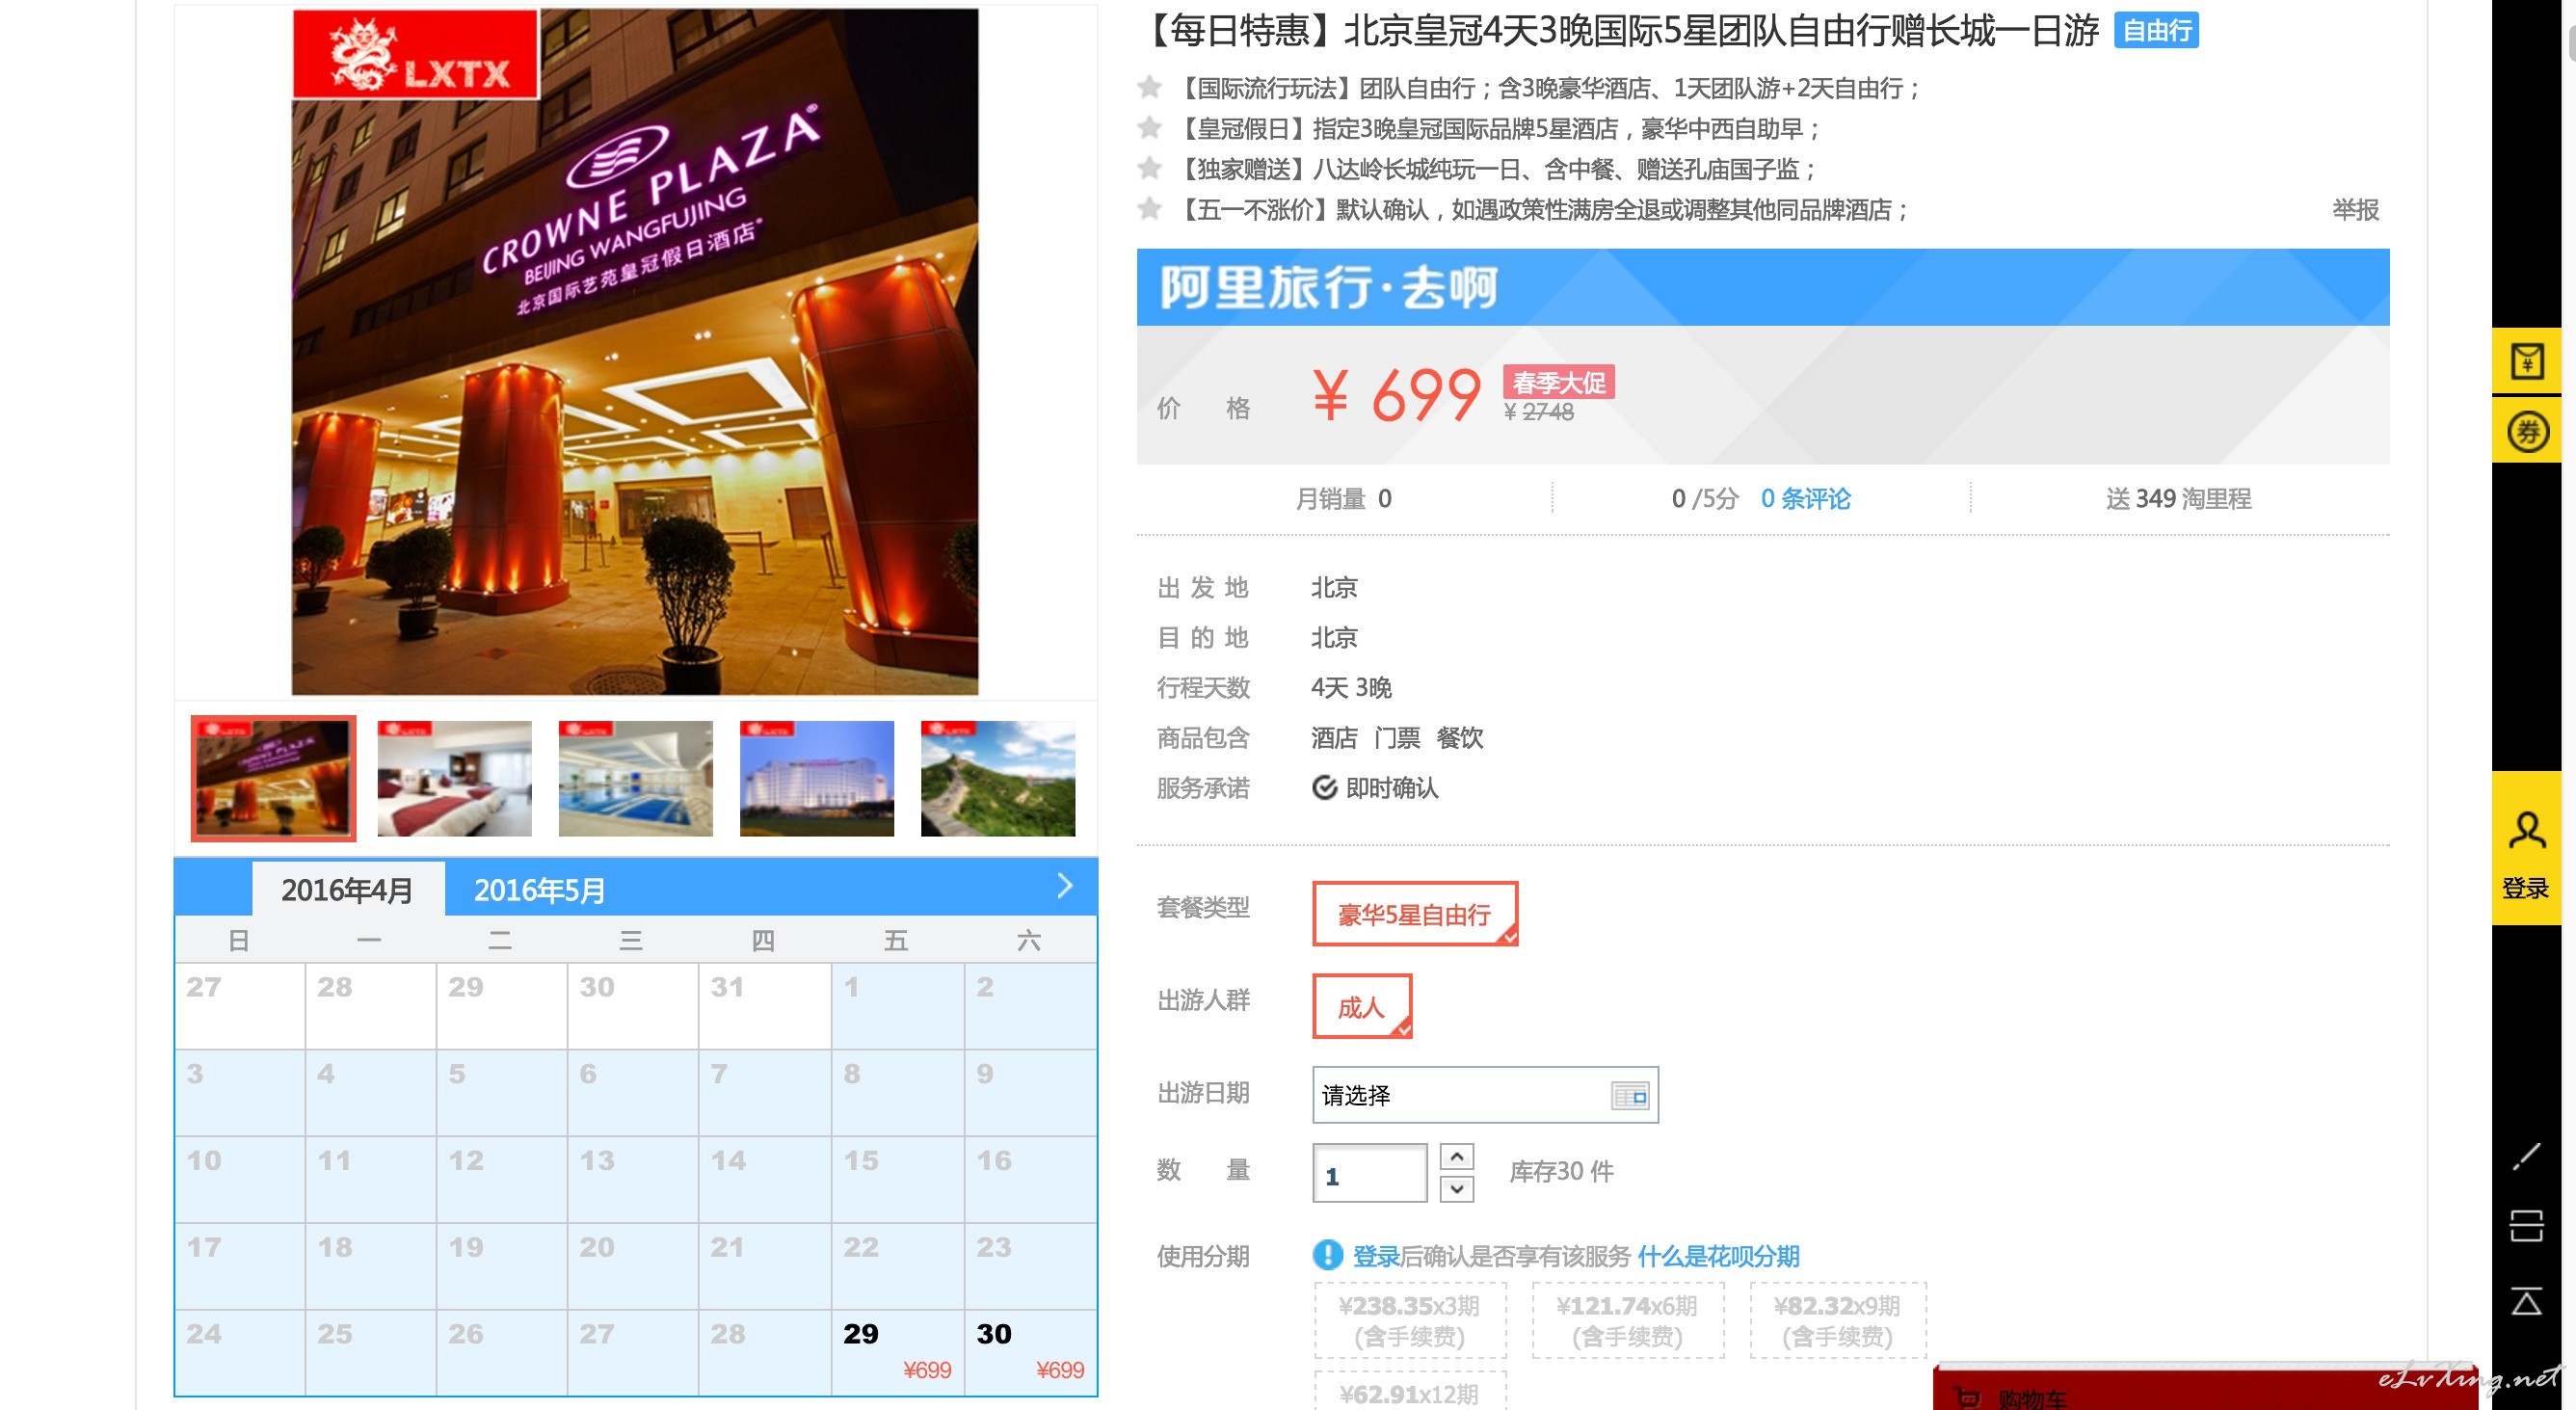Click the 送 349 淘里程 text
The height and width of the screenshot is (1410, 2576).
click(2178, 498)
